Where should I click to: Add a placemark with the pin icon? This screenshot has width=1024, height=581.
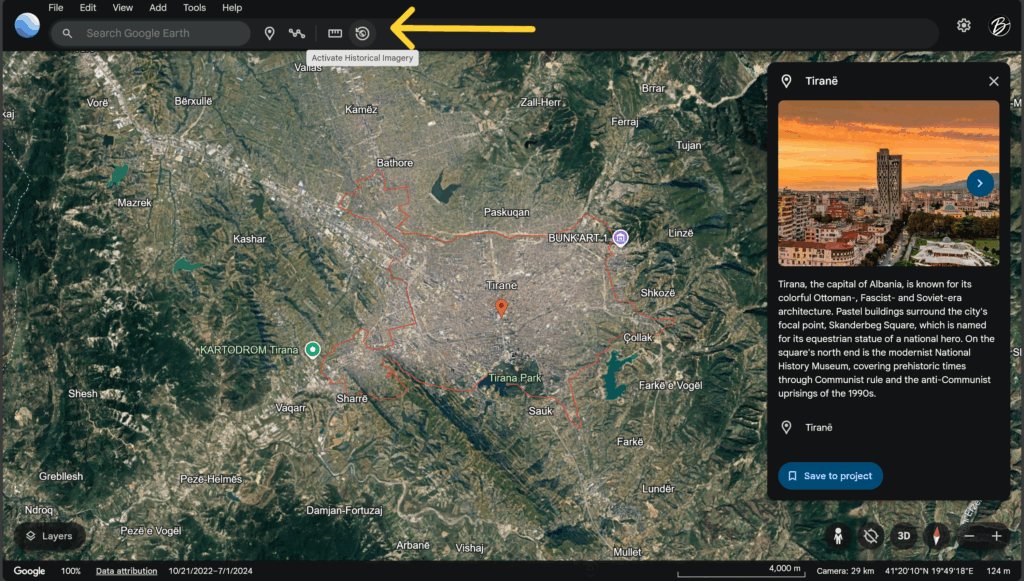(x=270, y=33)
